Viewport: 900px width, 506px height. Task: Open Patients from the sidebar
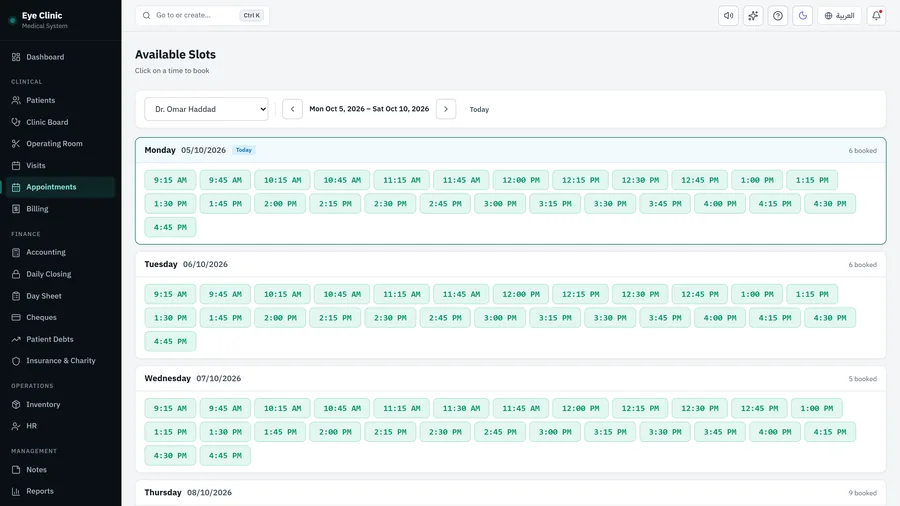pyautogui.click(x=60, y=100)
